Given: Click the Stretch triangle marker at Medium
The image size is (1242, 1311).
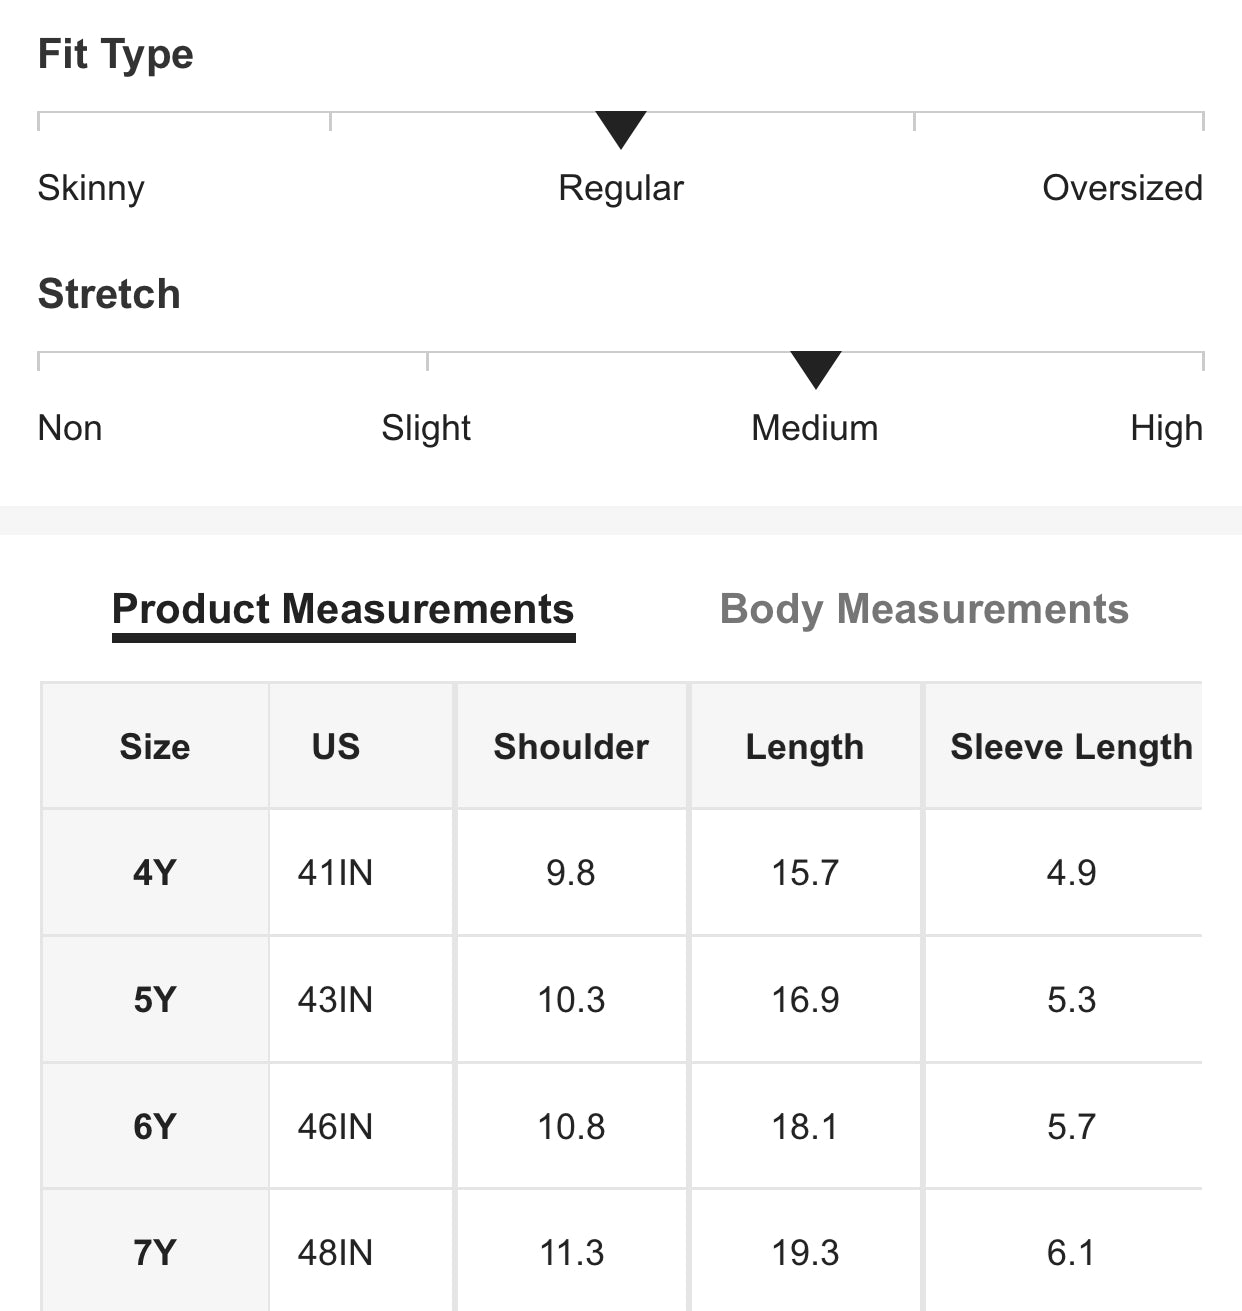Looking at the screenshot, I should tap(815, 369).
